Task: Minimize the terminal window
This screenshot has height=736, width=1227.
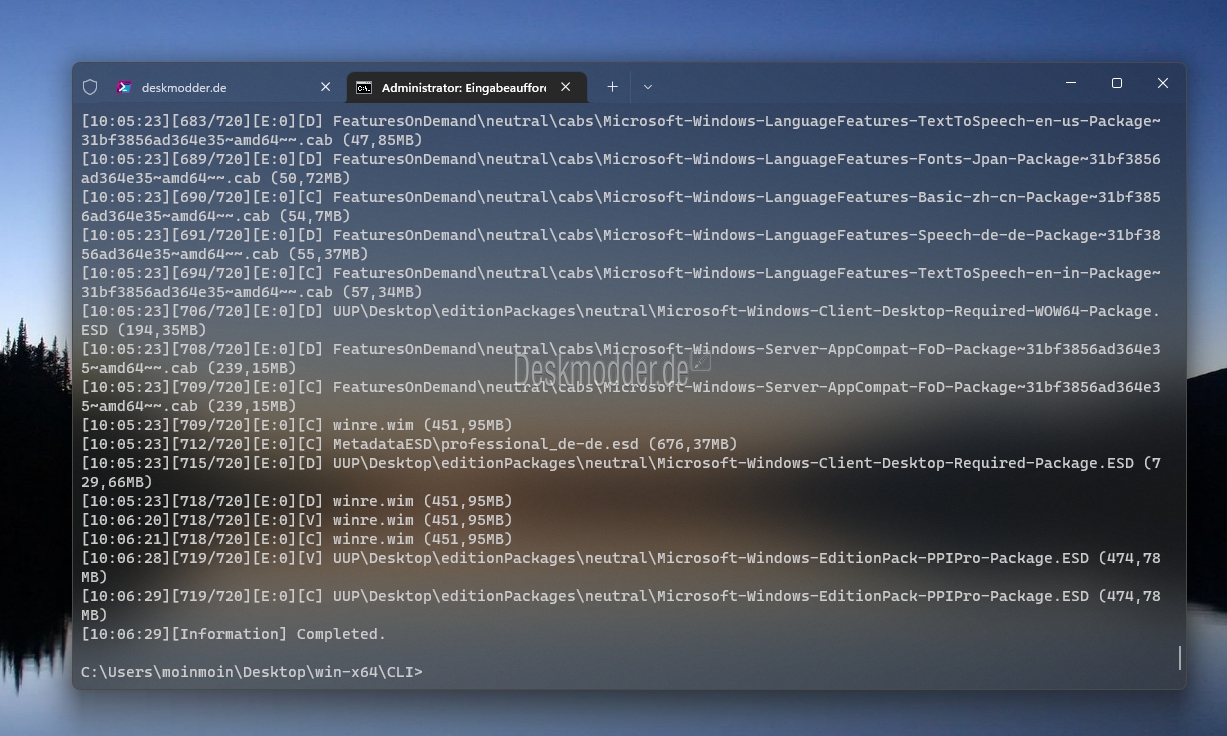Action: 1071,83
